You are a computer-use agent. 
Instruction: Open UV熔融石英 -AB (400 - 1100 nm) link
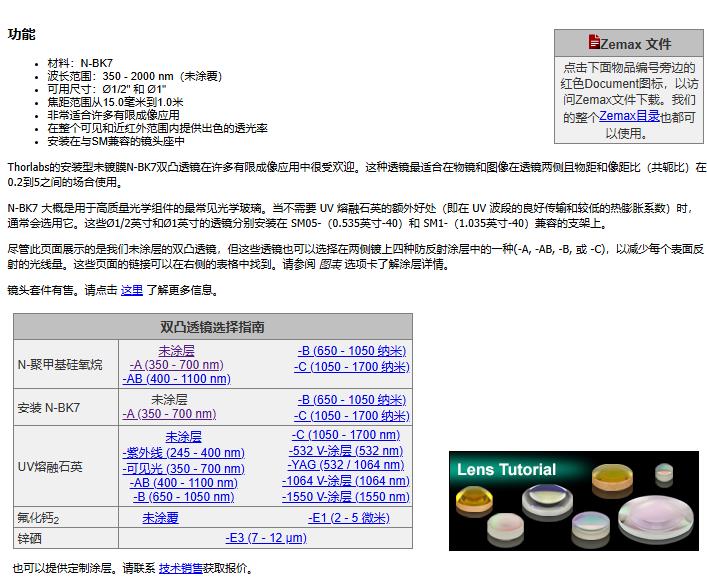pyautogui.click(x=184, y=483)
